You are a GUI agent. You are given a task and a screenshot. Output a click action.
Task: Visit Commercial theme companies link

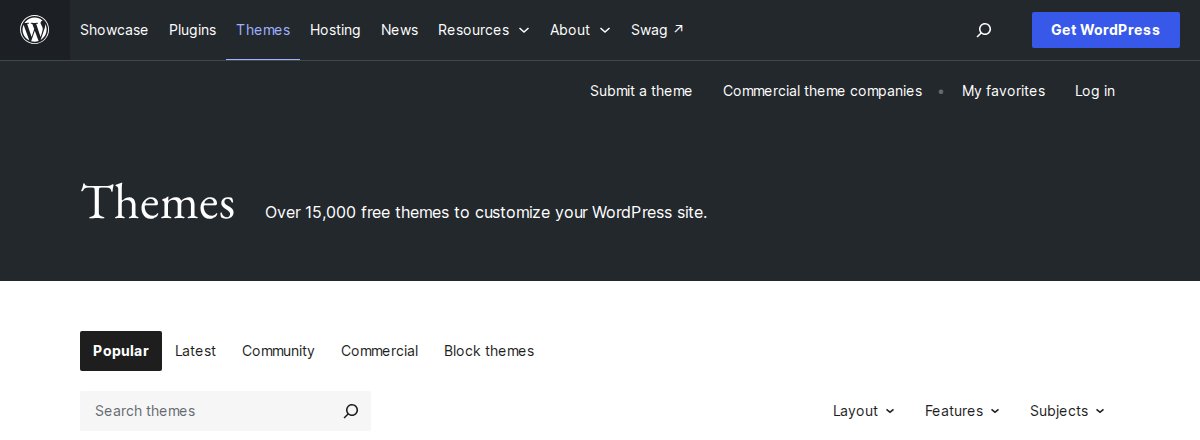point(822,91)
